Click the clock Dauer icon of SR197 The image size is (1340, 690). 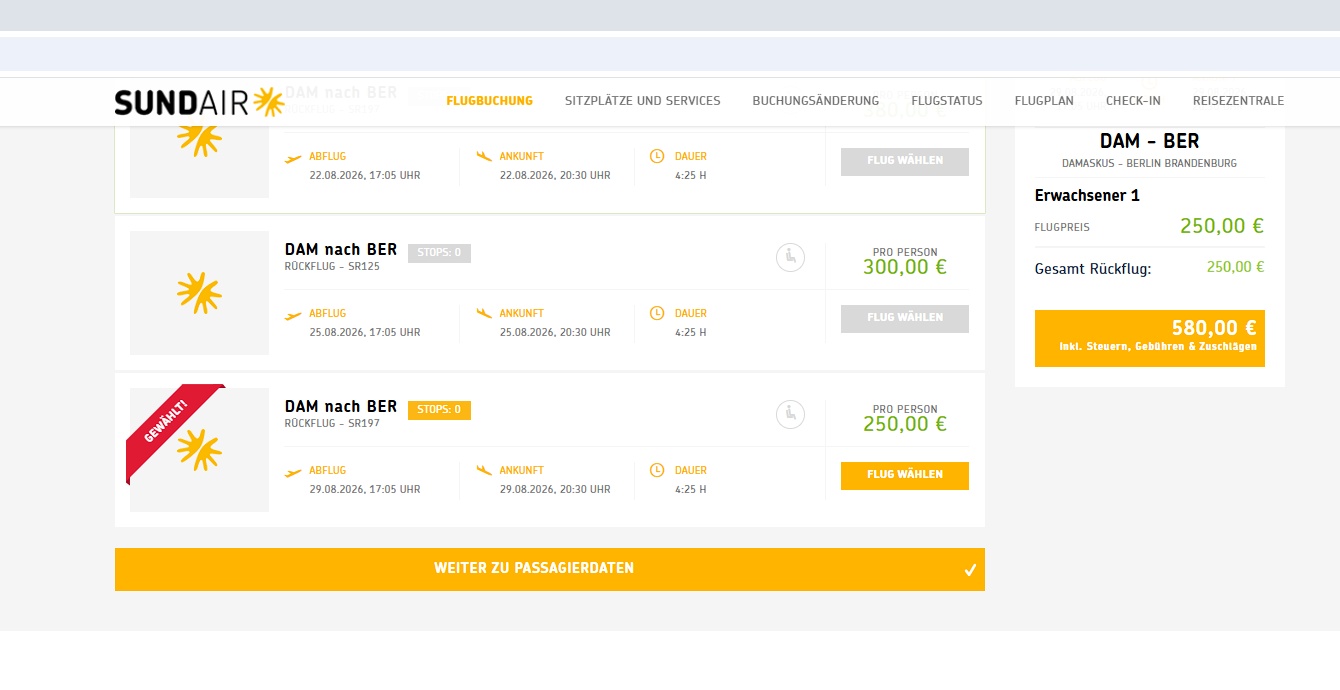point(657,470)
